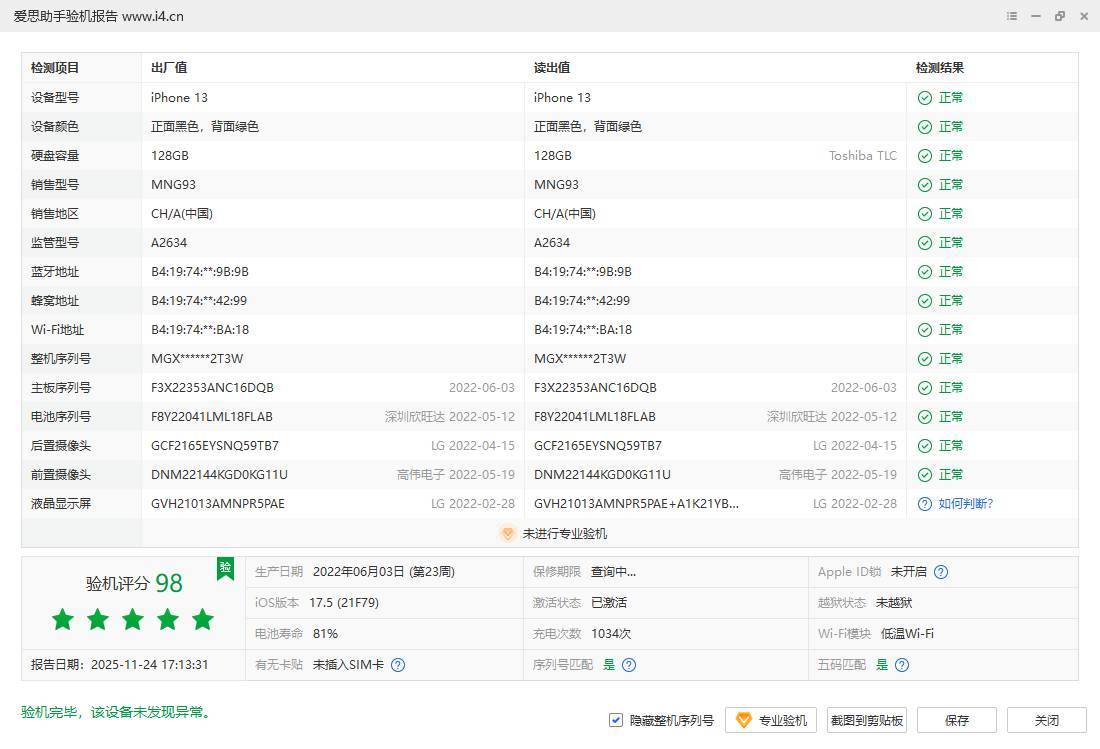Click the green check icon for 设备型号
The height and width of the screenshot is (749, 1100).
tap(925, 98)
